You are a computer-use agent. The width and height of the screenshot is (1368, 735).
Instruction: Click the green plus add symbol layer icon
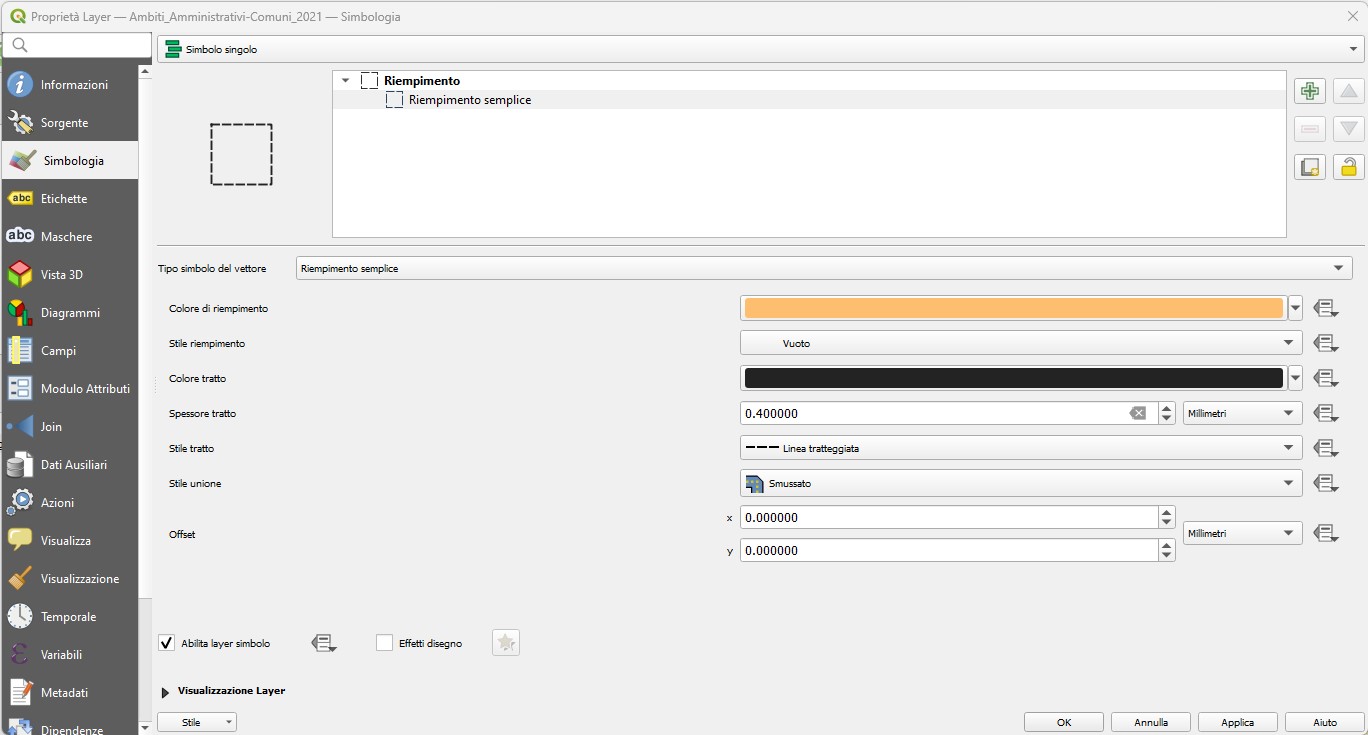tap(1310, 92)
